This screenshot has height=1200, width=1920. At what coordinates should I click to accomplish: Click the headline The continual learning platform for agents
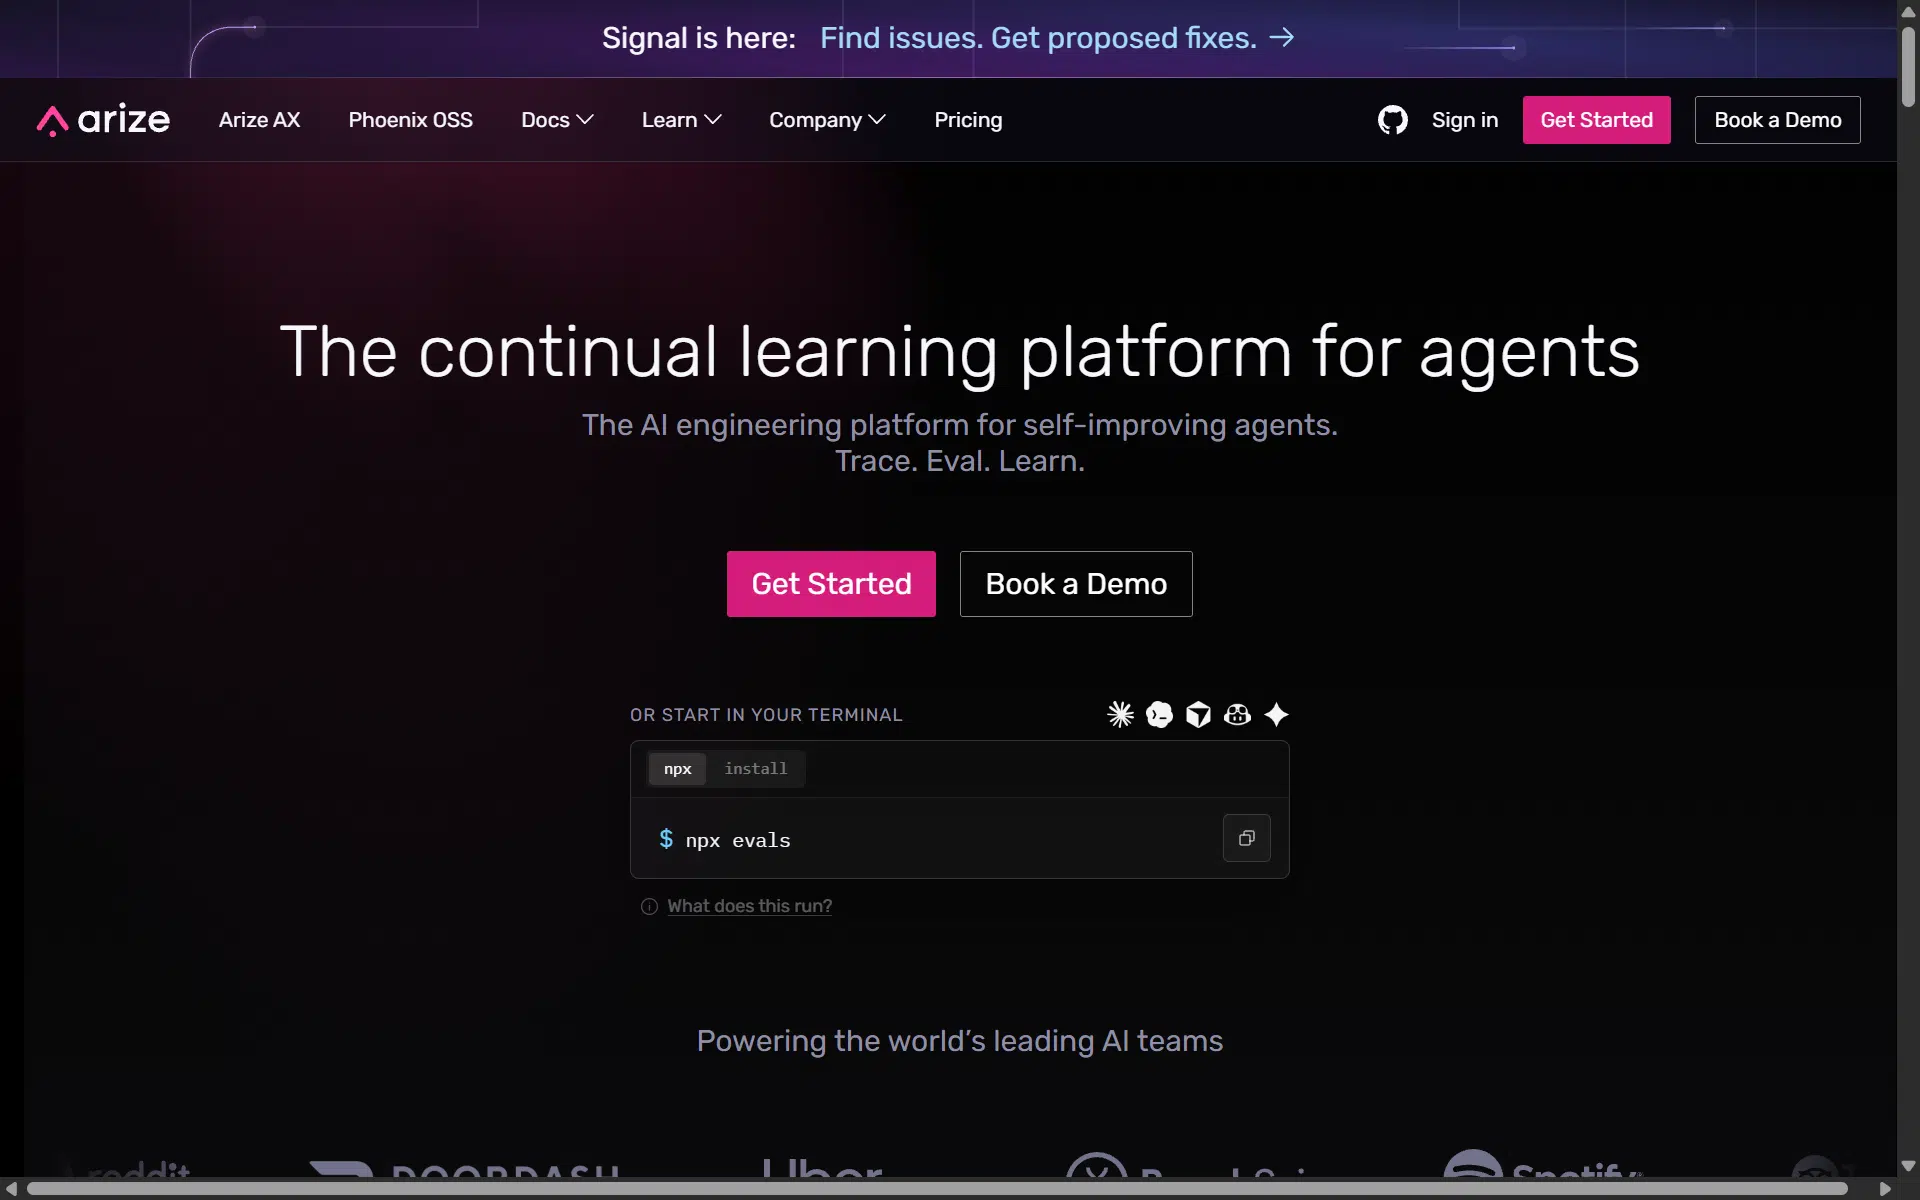(x=960, y=352)
